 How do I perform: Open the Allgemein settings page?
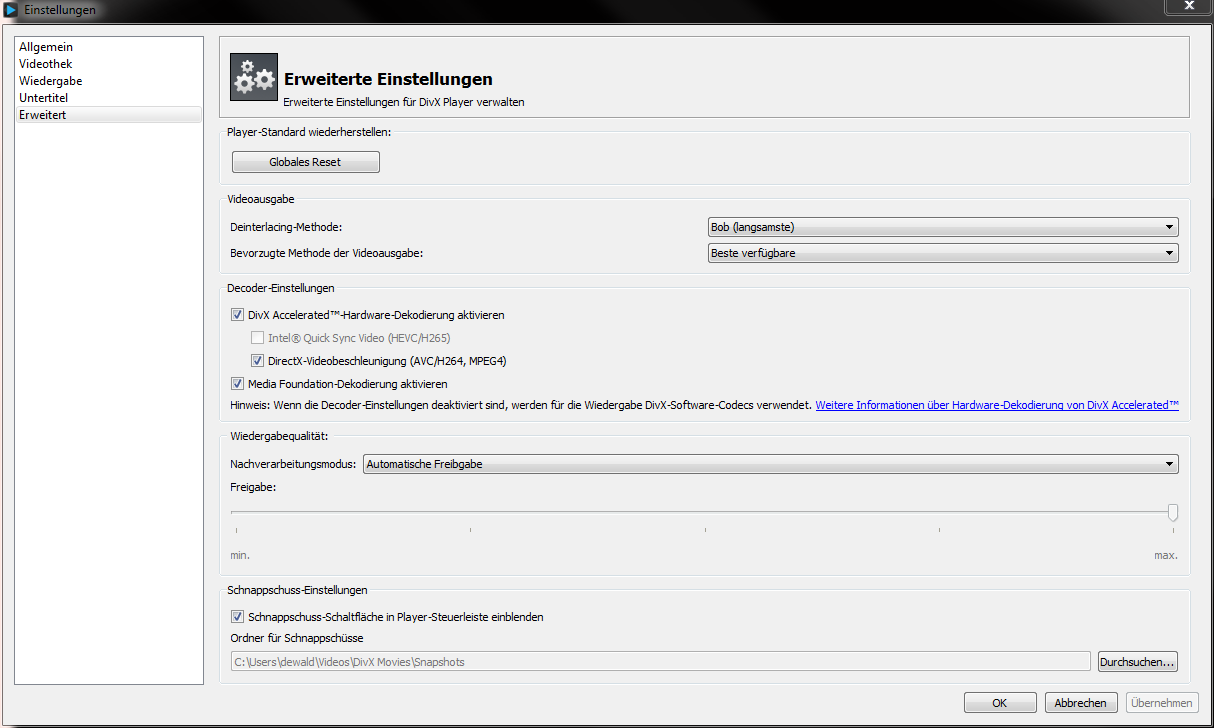(x=108, y=47)
